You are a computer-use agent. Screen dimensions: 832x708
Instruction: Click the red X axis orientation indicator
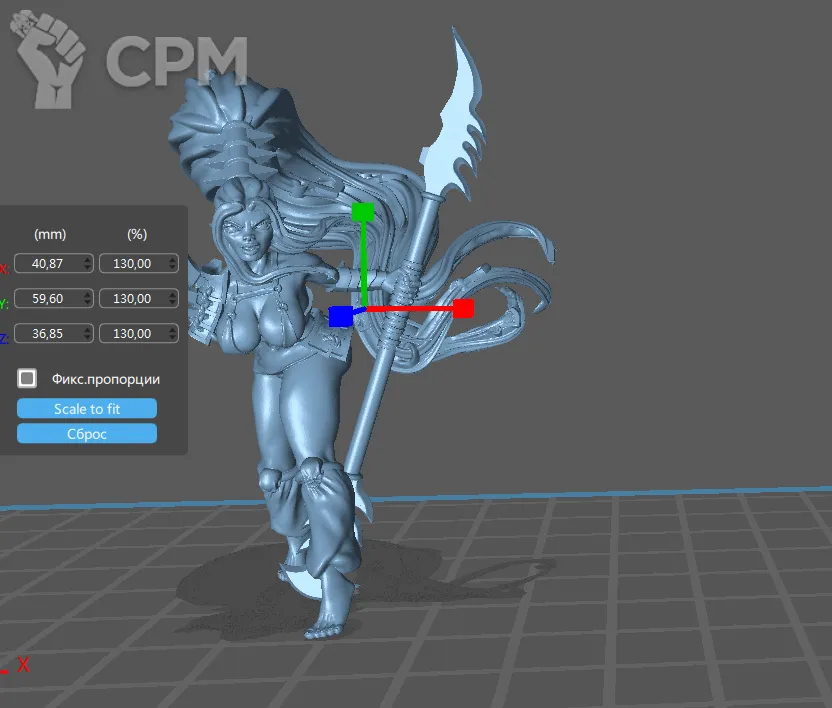pos(22,665)
